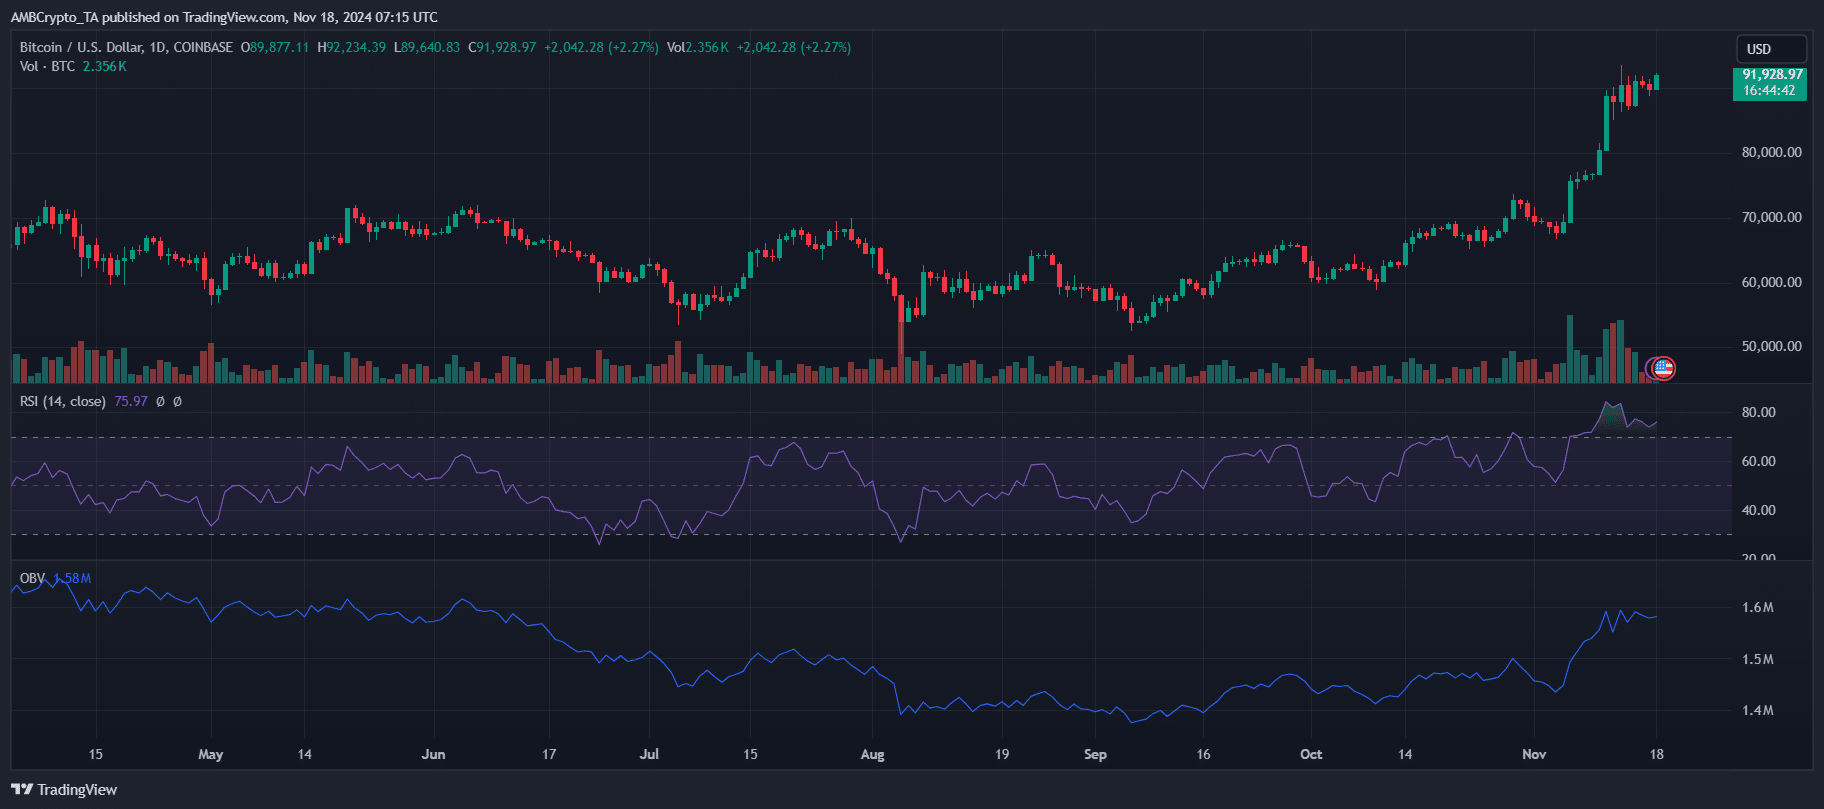Select the OBV indicator legend
This screenshot has width=1824, height=809.
coord(32,578)
